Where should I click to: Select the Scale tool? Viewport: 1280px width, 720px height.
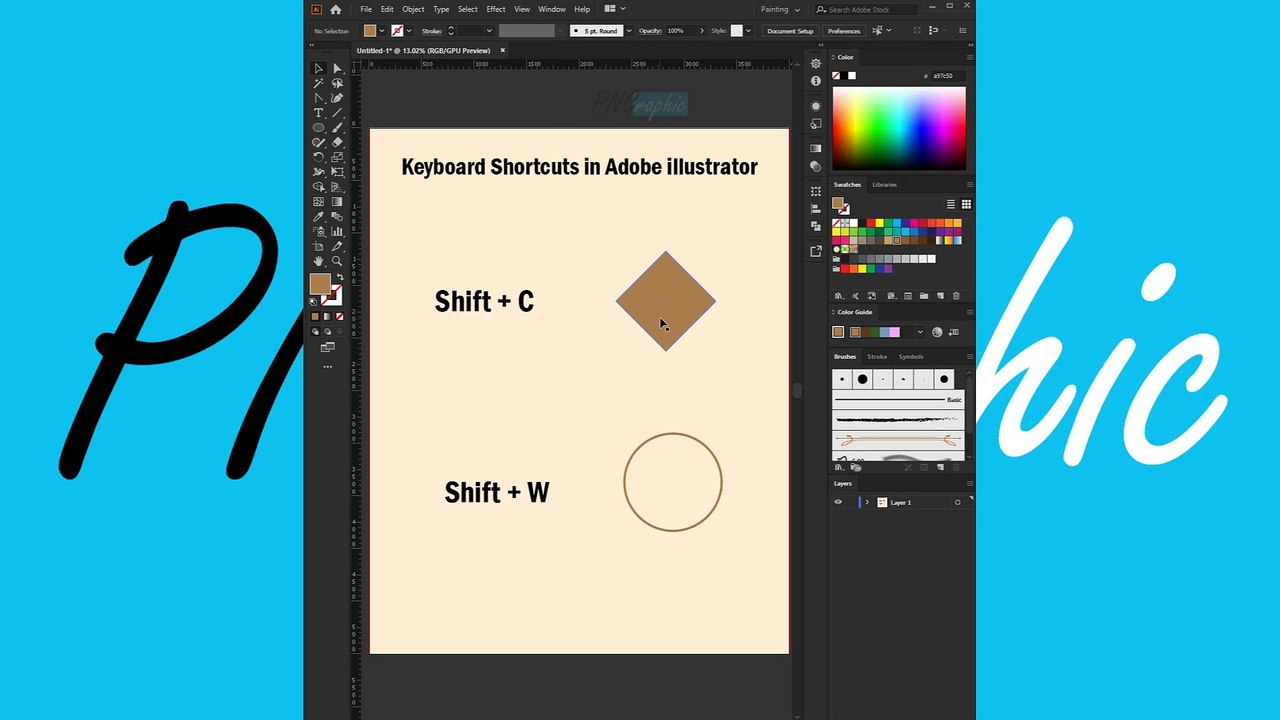pyautogui.click(x=337, y=157)
